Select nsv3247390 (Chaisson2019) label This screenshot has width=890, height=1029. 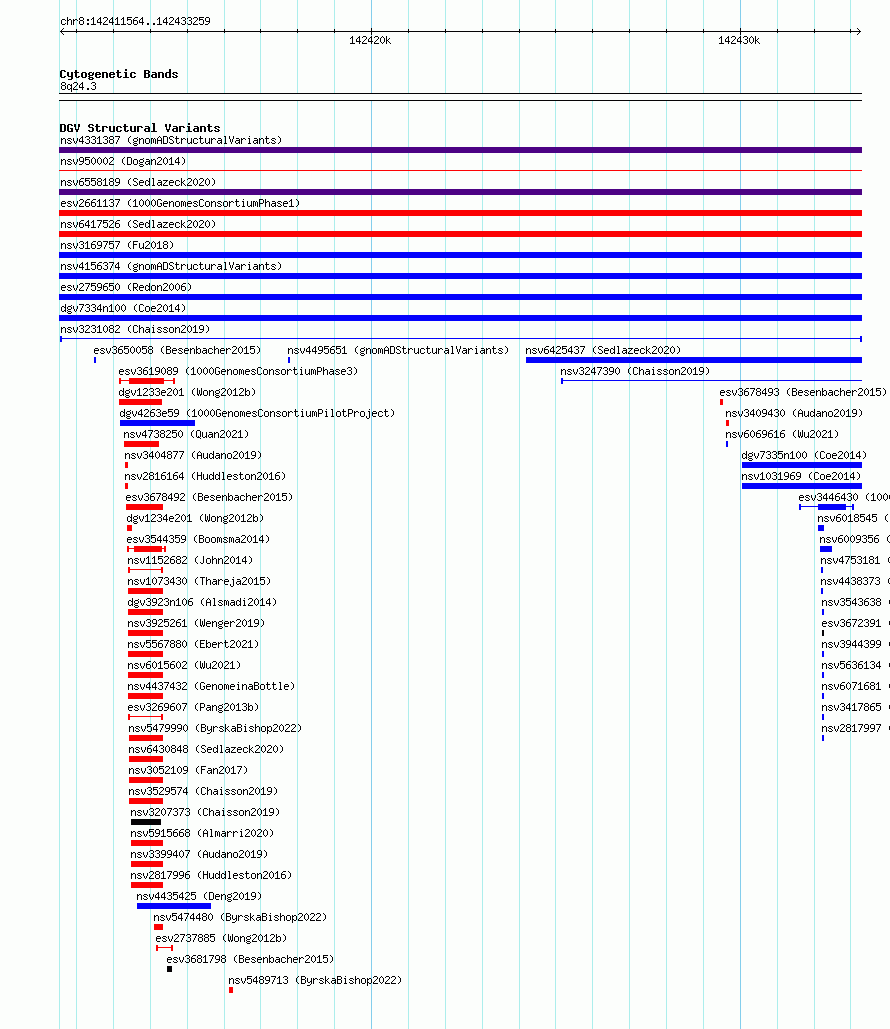pyautogui.click(x=635, y=371)
